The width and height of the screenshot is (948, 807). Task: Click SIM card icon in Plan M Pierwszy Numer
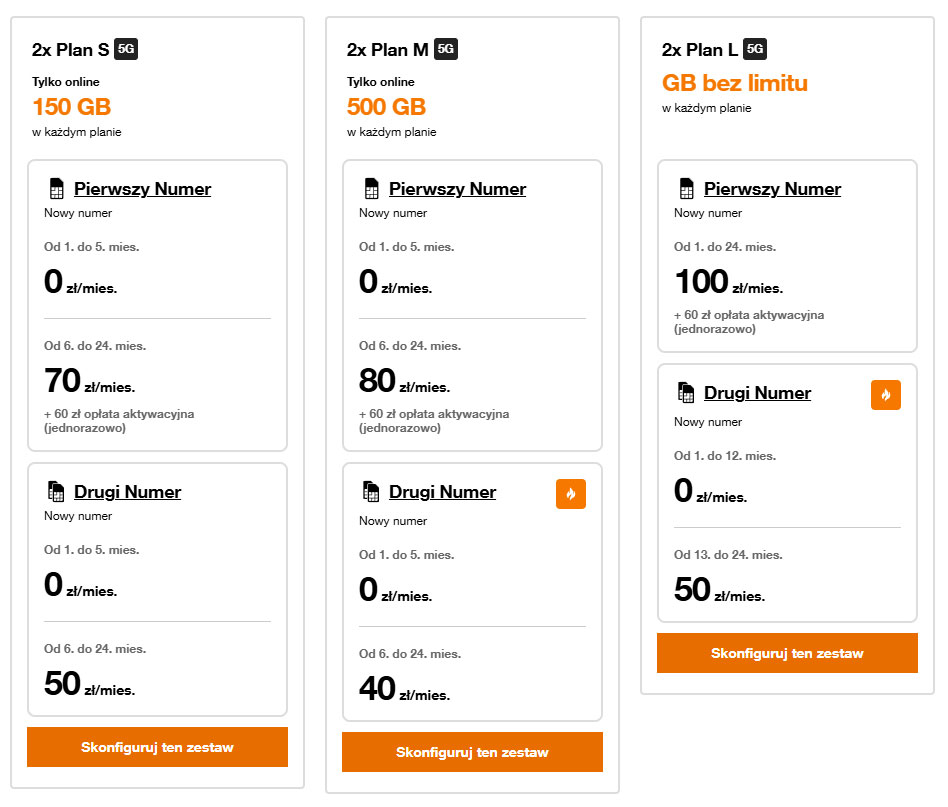(371, 189)
